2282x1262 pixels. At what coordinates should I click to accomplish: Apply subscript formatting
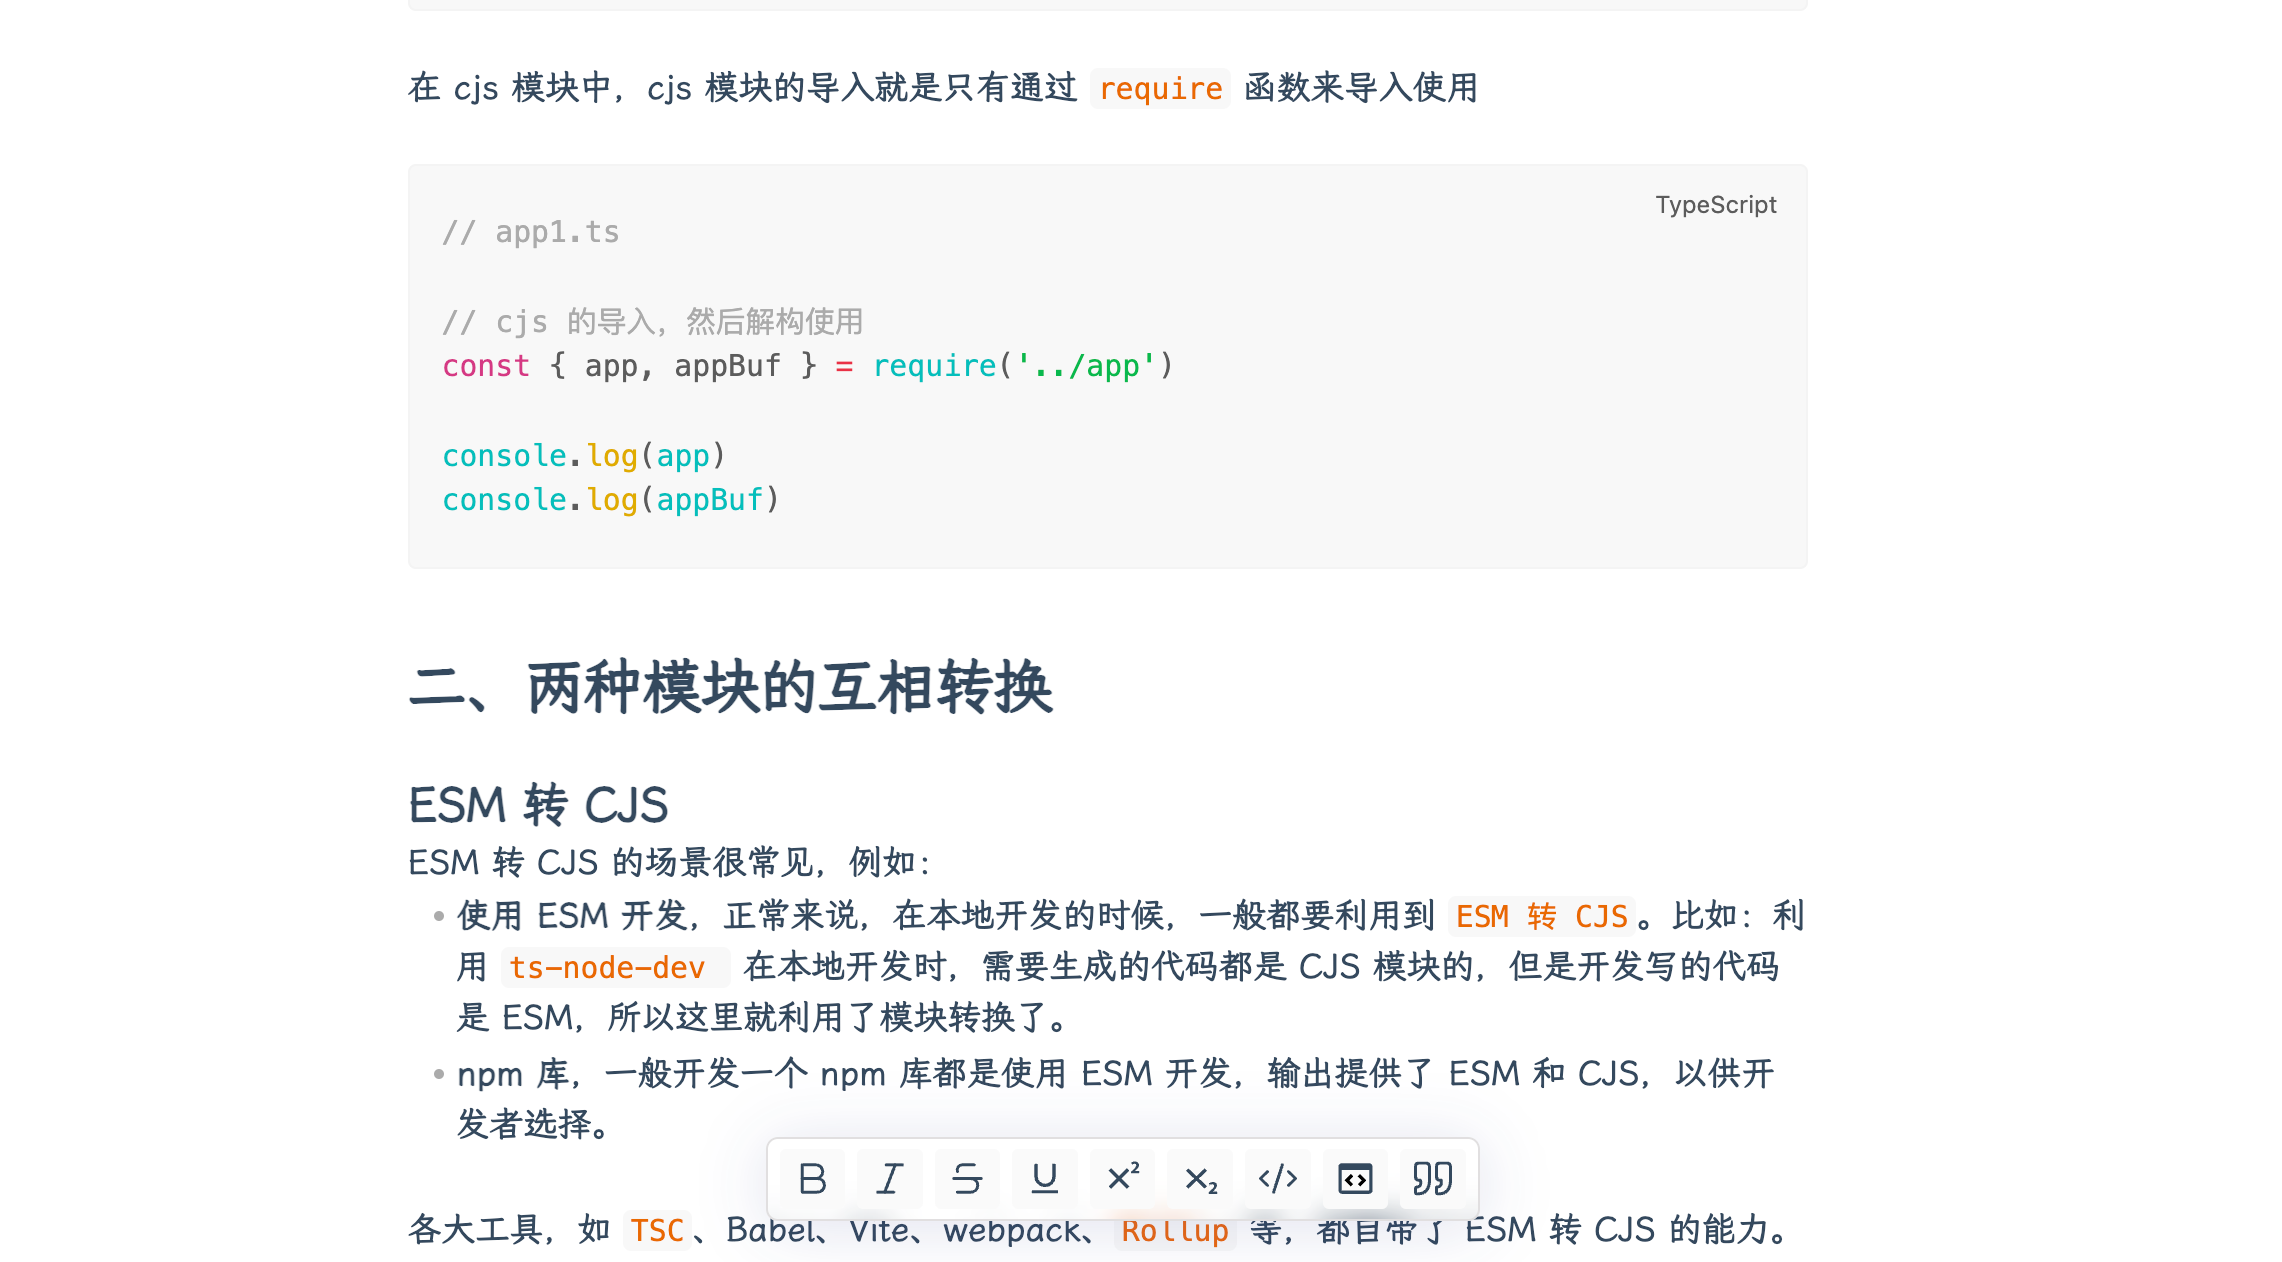pos(1200,1179)
